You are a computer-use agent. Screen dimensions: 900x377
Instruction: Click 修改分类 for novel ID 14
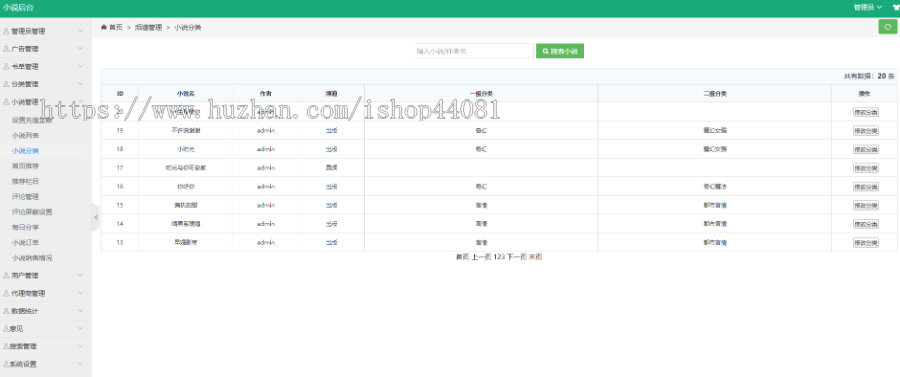pos(866,224)
